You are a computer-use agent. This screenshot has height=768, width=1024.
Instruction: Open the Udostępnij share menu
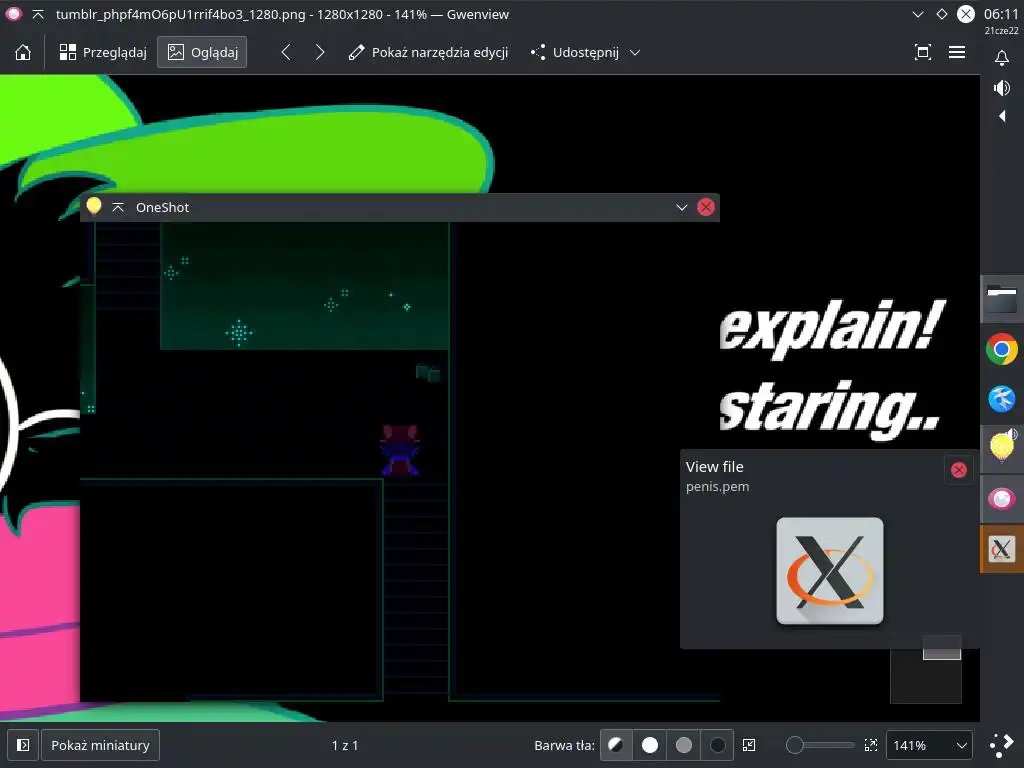[x=585, y=52]
